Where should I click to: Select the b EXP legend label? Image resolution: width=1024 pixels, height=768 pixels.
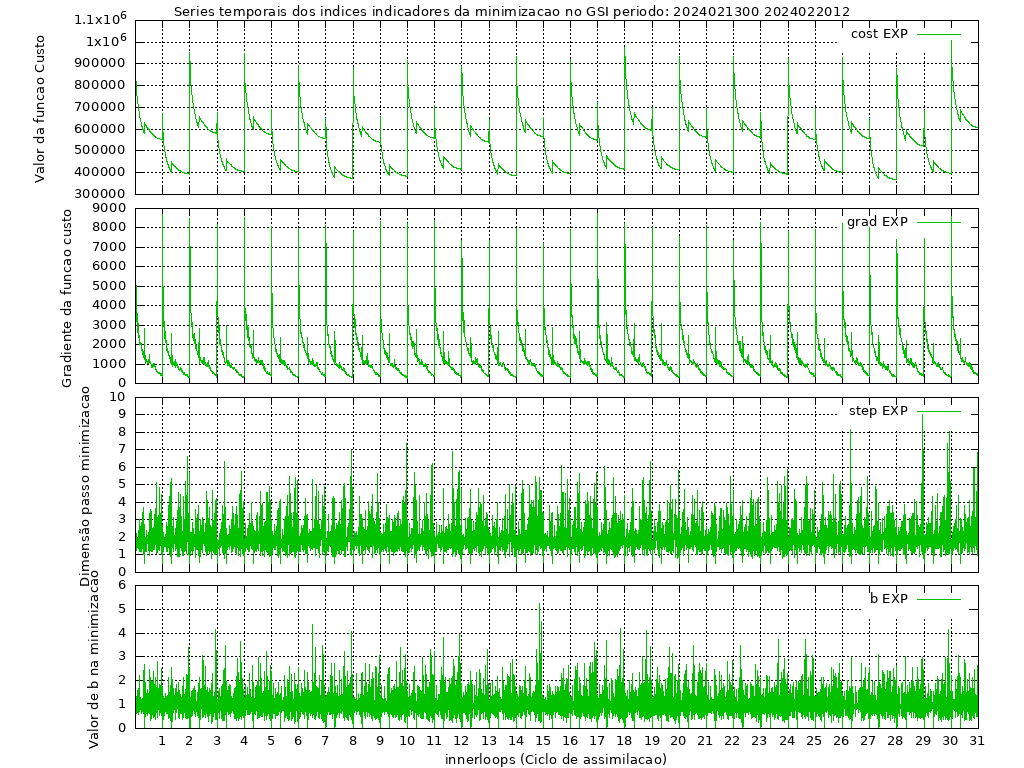(x=888, y=599)
